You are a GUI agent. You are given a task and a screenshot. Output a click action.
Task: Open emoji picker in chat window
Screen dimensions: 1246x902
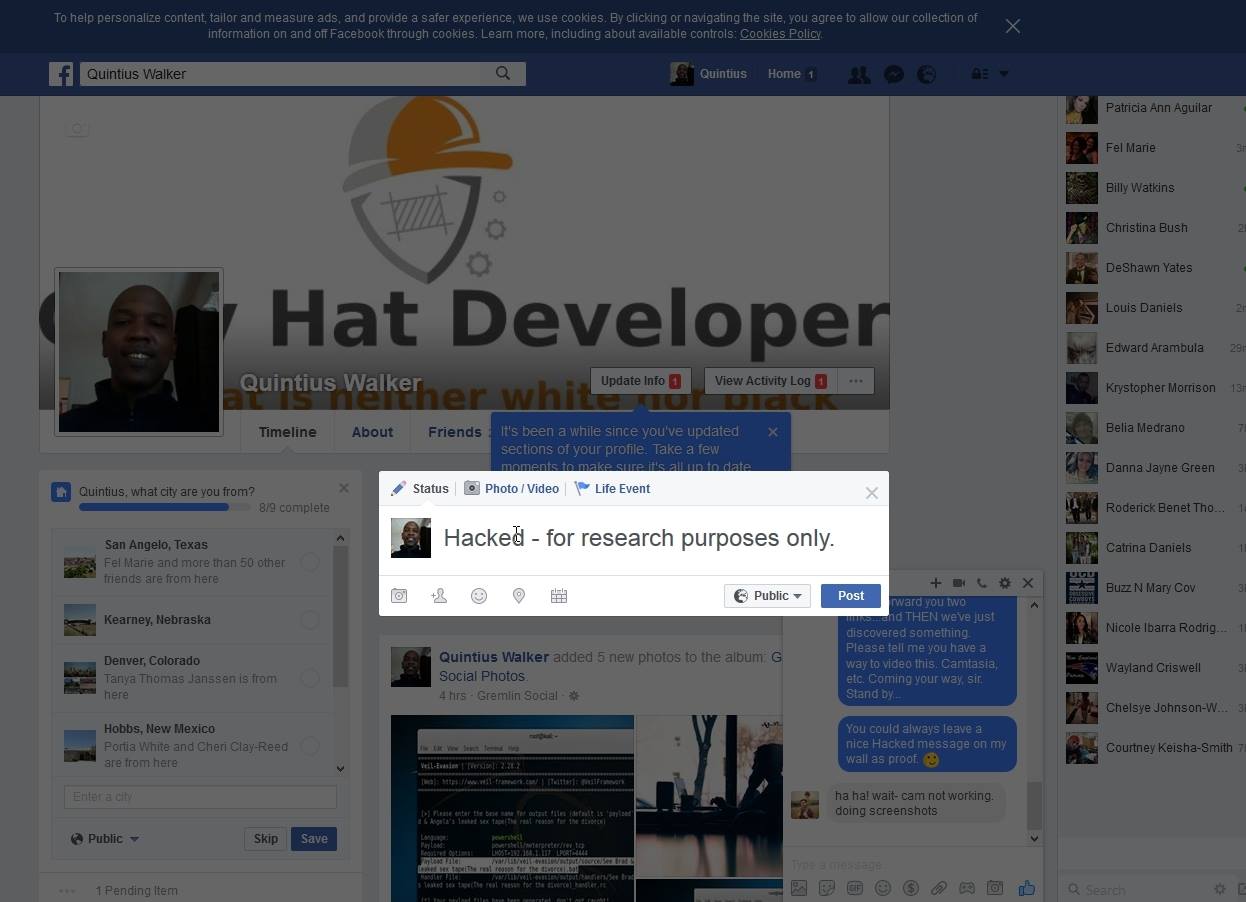pyautogui.click(x=883, y=888)
